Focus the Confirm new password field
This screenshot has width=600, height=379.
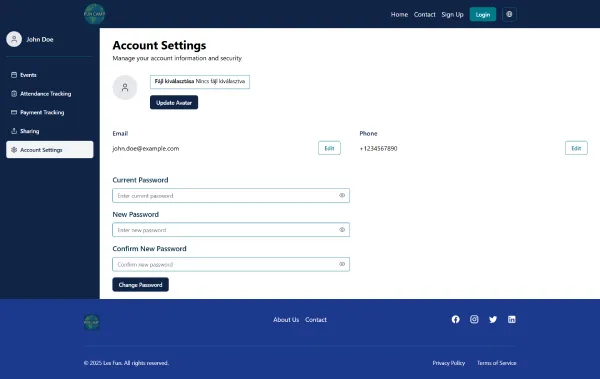coord(231,265)
